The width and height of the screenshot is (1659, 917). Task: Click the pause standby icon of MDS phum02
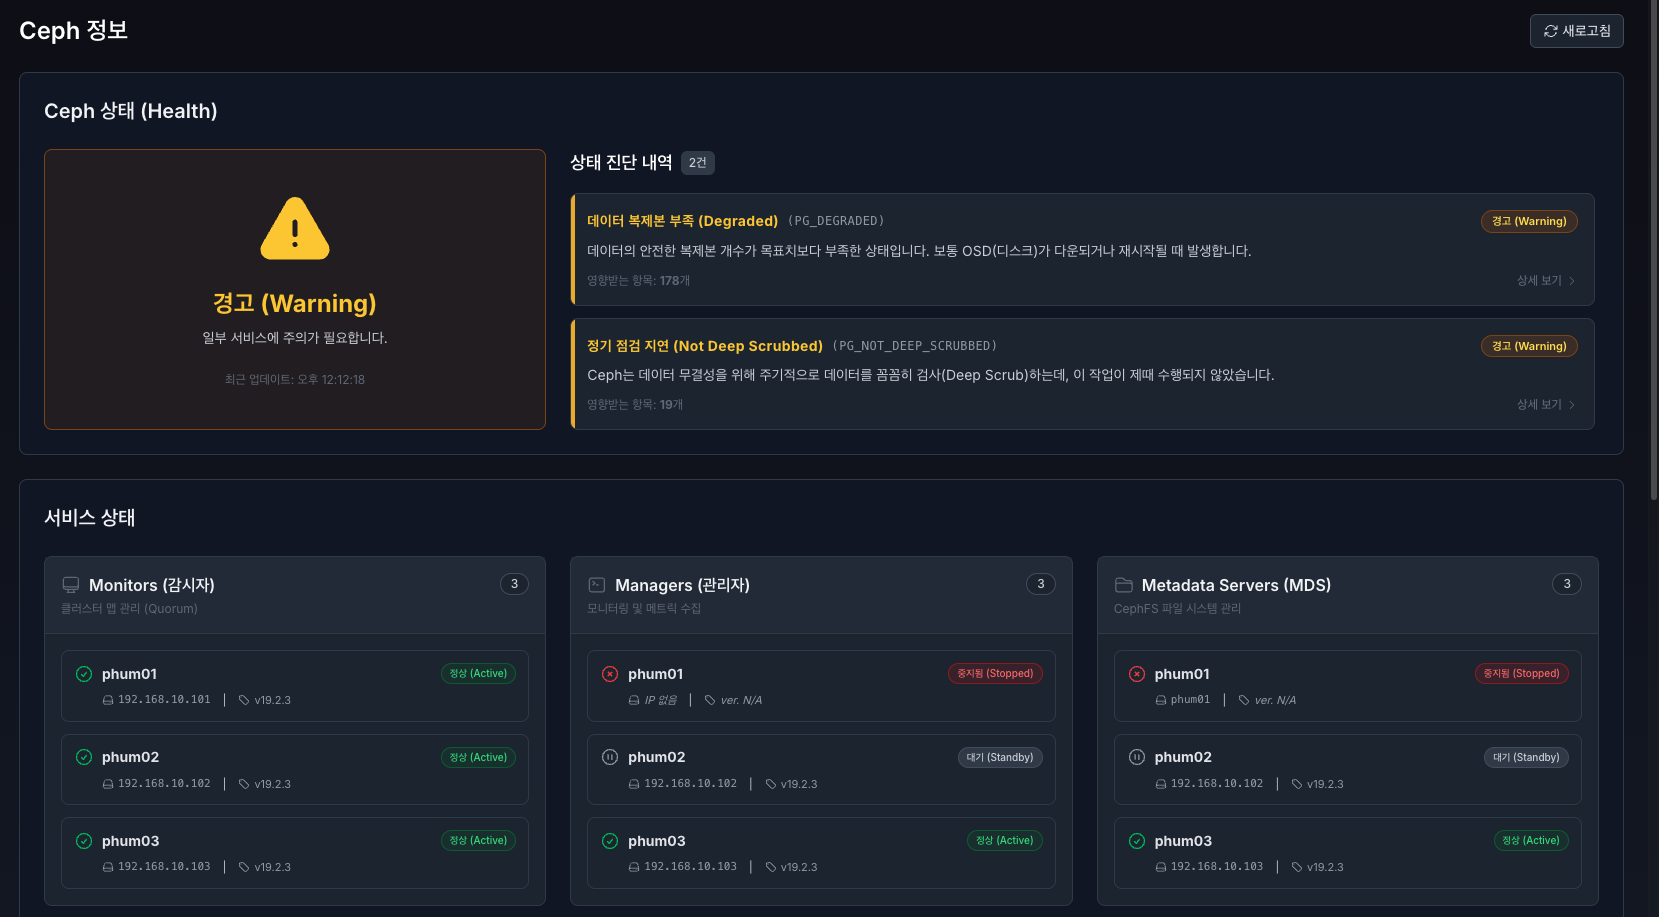click(1137, 757)
